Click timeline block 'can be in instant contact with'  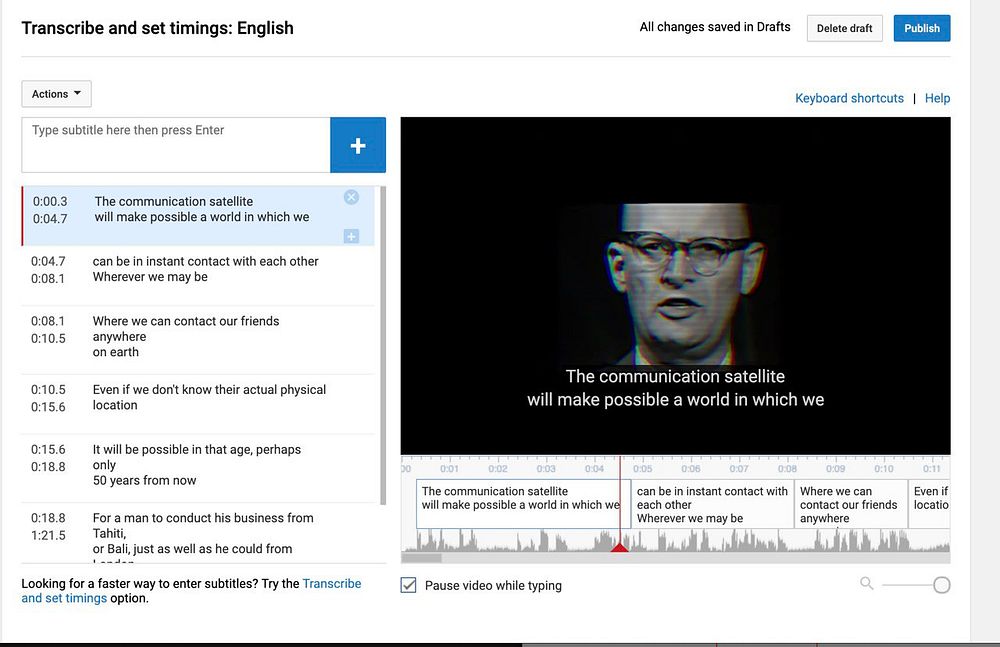coord(712,504)
